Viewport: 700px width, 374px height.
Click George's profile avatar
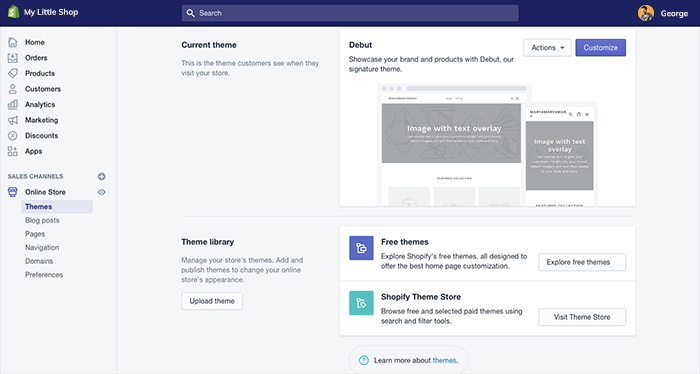646,13
